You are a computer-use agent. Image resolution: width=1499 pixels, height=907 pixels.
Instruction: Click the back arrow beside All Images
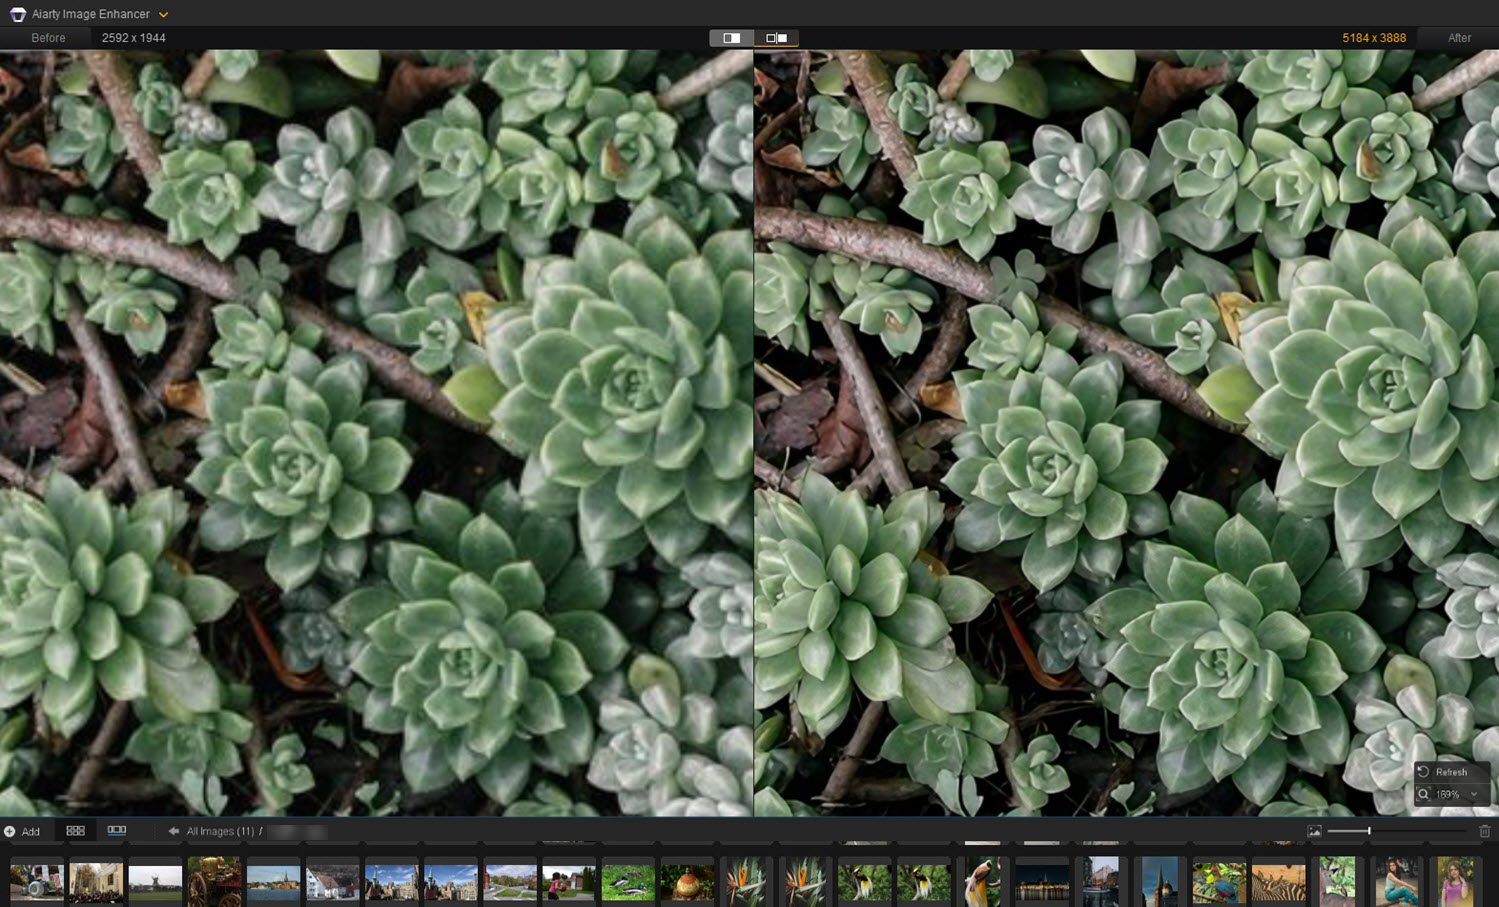pyautogui.click(x=173, y=831)
